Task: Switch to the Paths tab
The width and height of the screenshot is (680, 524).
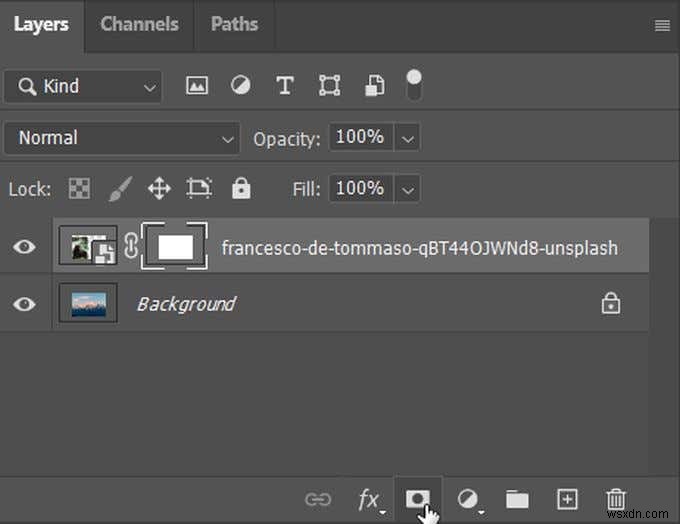Action: point(234,25)
